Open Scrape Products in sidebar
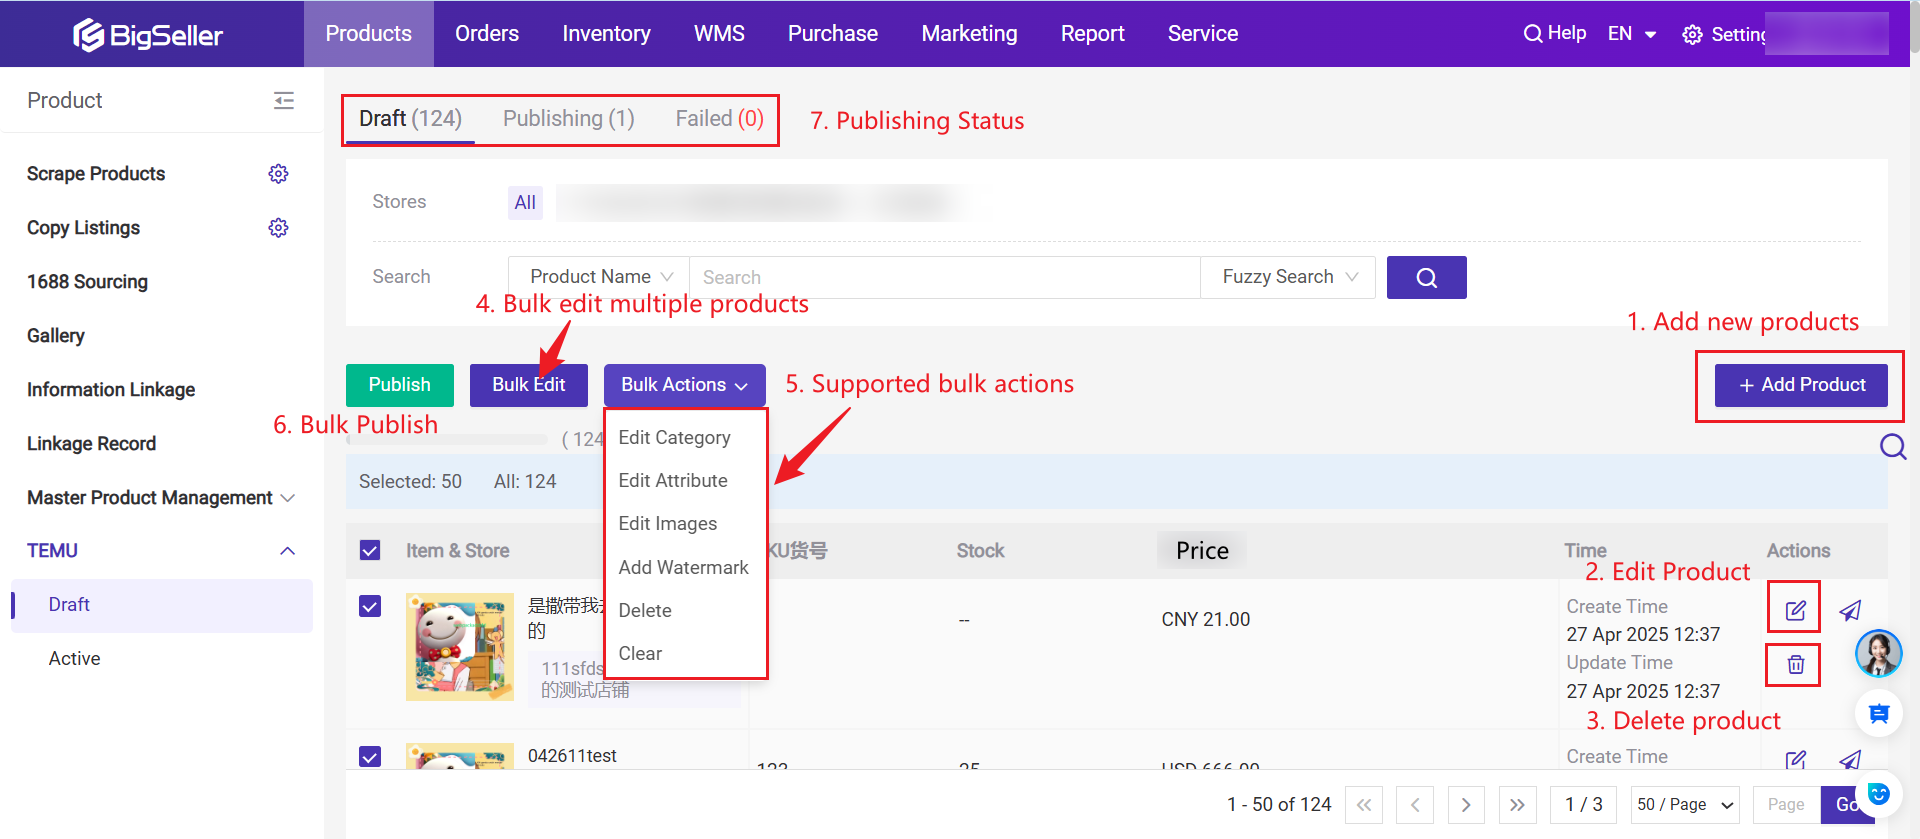Screen dimensions: 1920x839 96,174
